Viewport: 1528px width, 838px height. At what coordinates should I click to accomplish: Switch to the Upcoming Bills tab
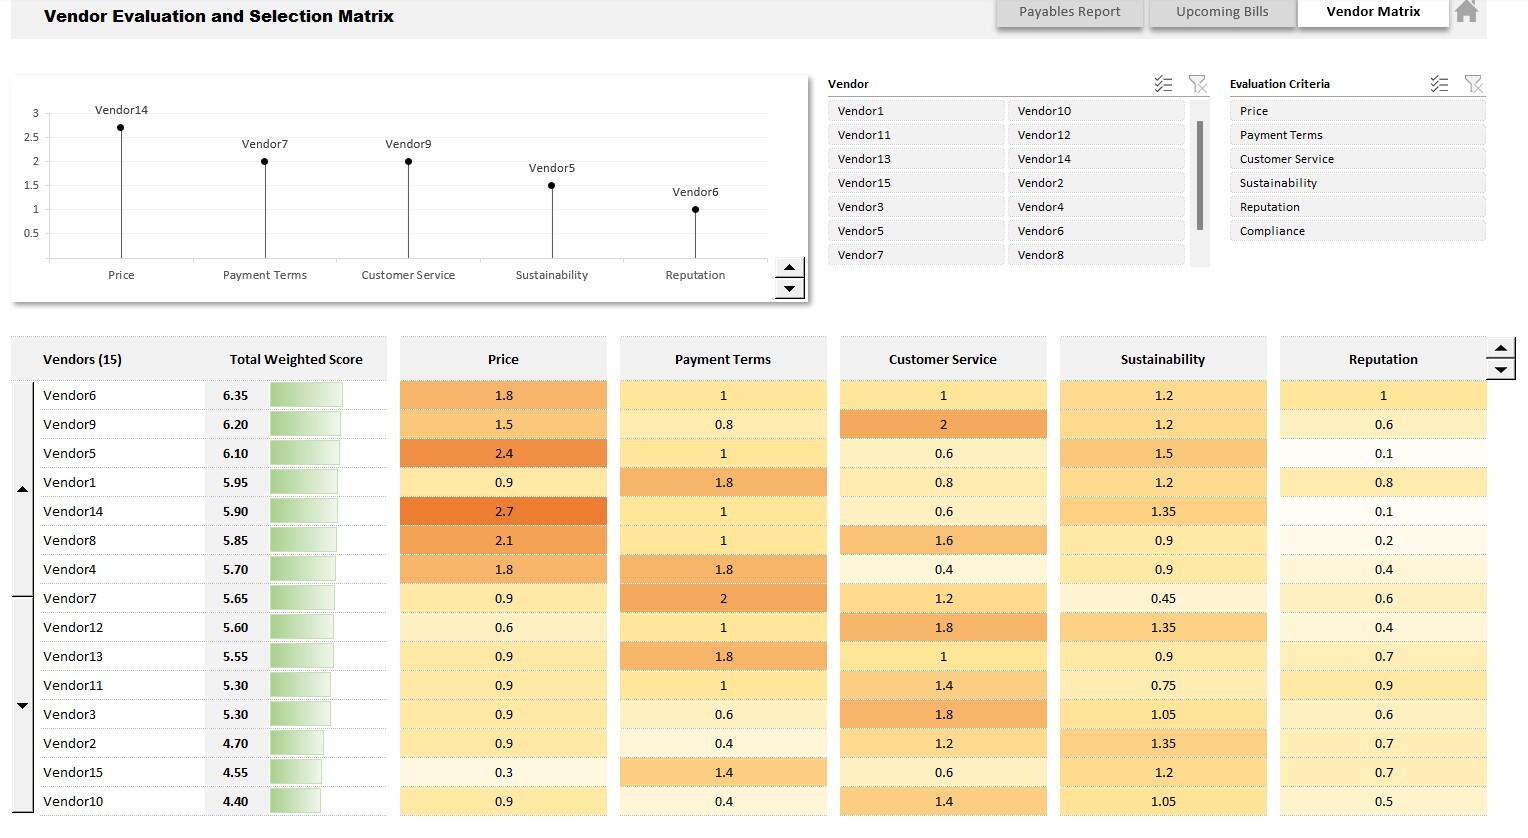point(1222,12)
